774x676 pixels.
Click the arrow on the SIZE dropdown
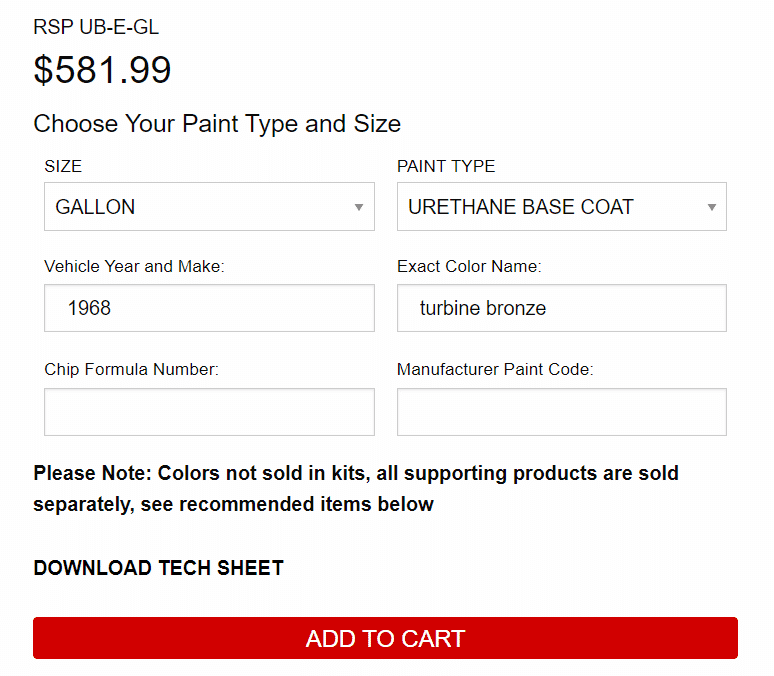358,208
